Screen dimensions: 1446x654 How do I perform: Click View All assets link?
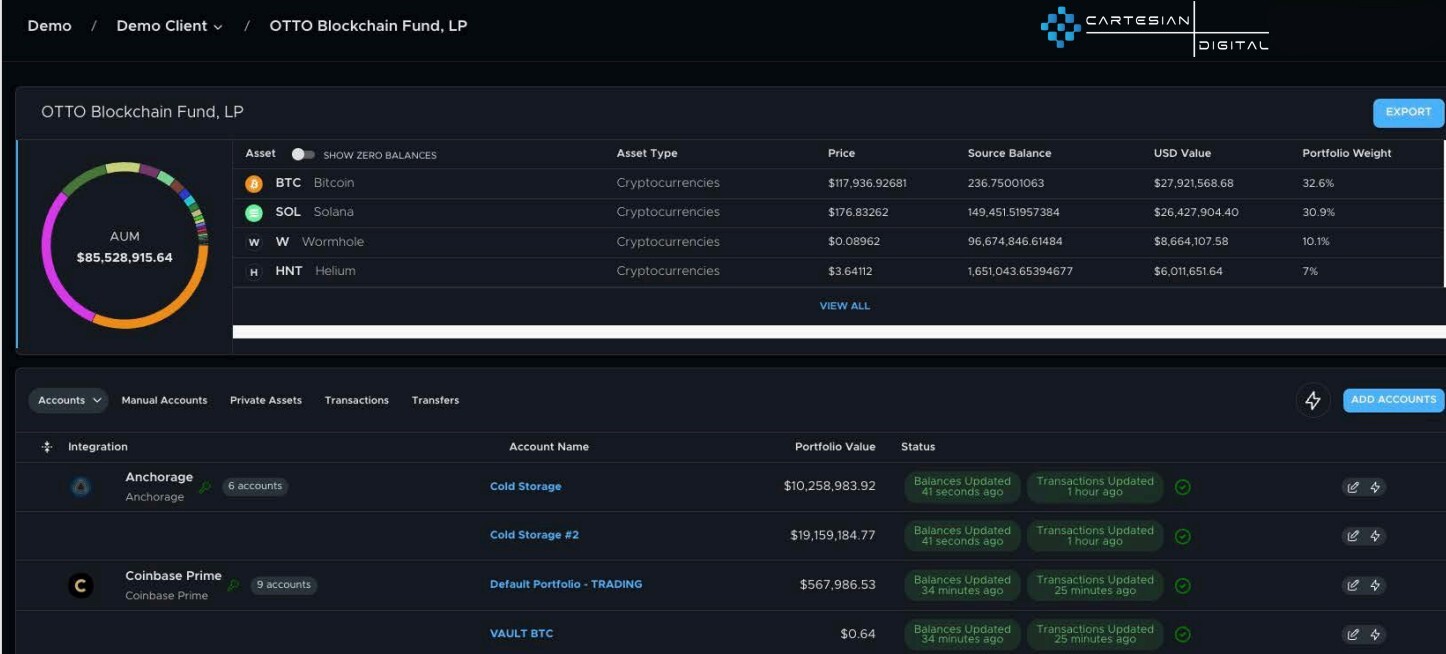(845, 306)
